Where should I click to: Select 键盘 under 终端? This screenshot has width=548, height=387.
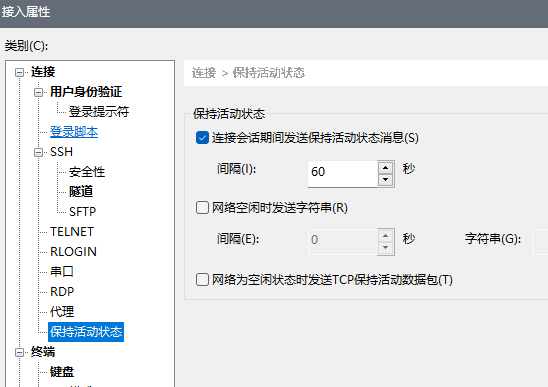point(62,372)
